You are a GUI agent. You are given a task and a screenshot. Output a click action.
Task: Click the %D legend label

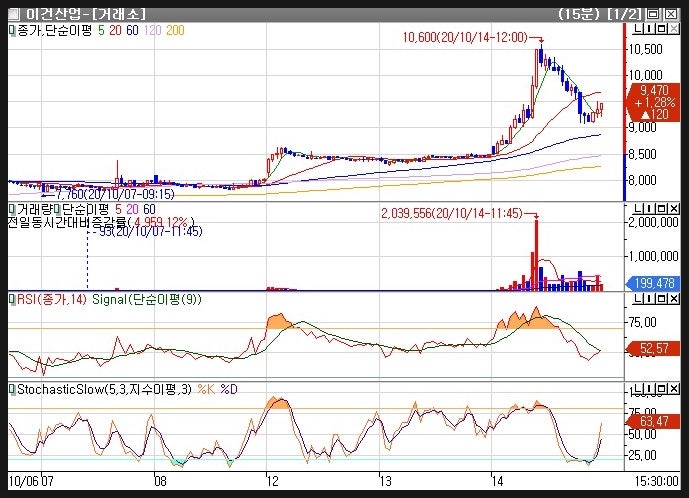coord(229,389)
